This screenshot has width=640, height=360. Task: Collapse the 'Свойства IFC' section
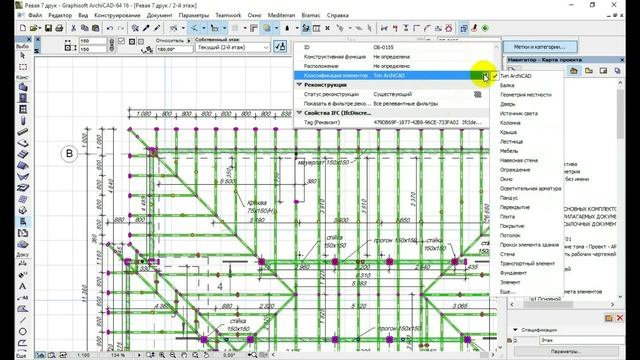click(299, 113)
